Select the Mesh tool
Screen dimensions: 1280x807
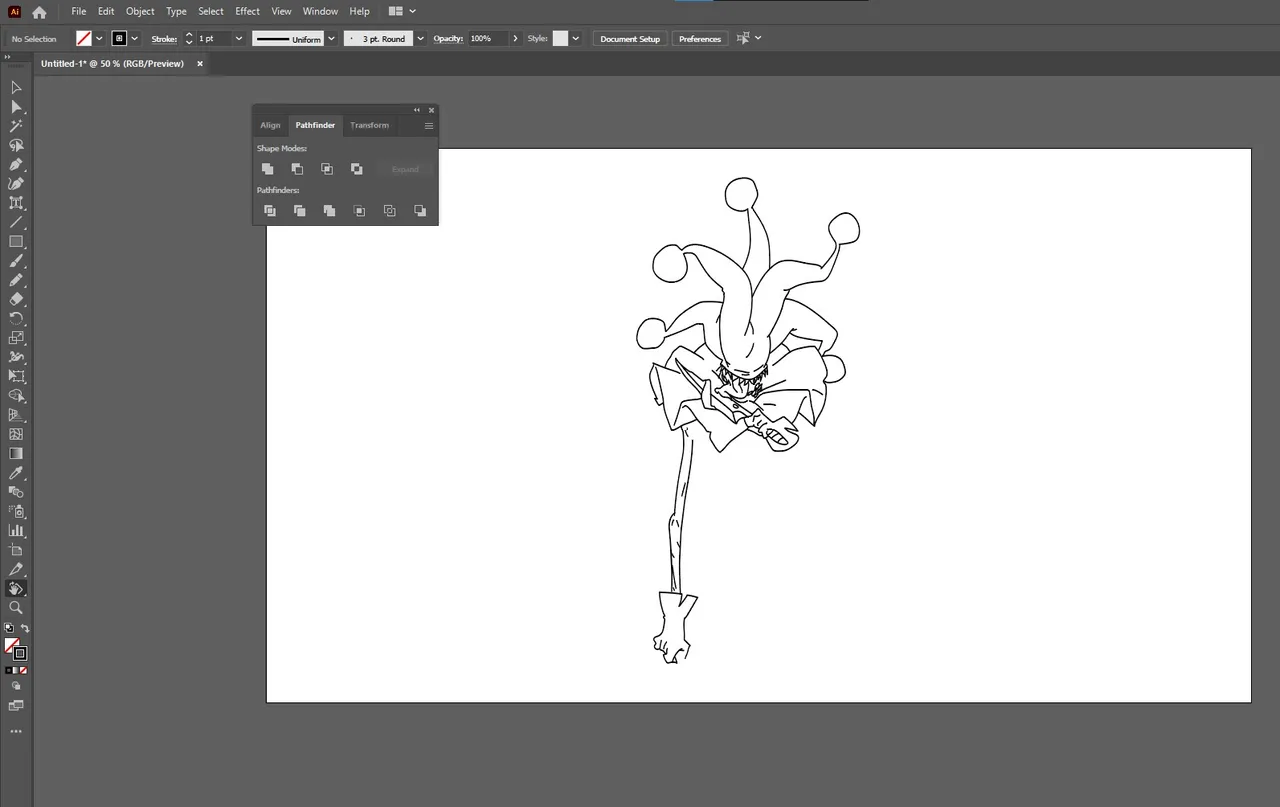16,434
